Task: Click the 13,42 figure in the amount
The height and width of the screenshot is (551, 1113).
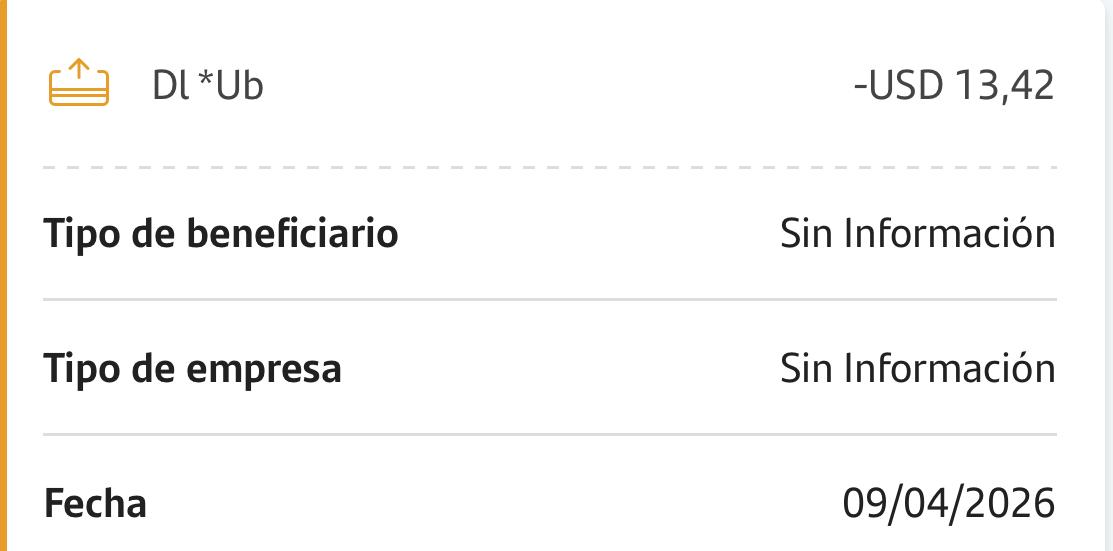Action: (1004, 86)
